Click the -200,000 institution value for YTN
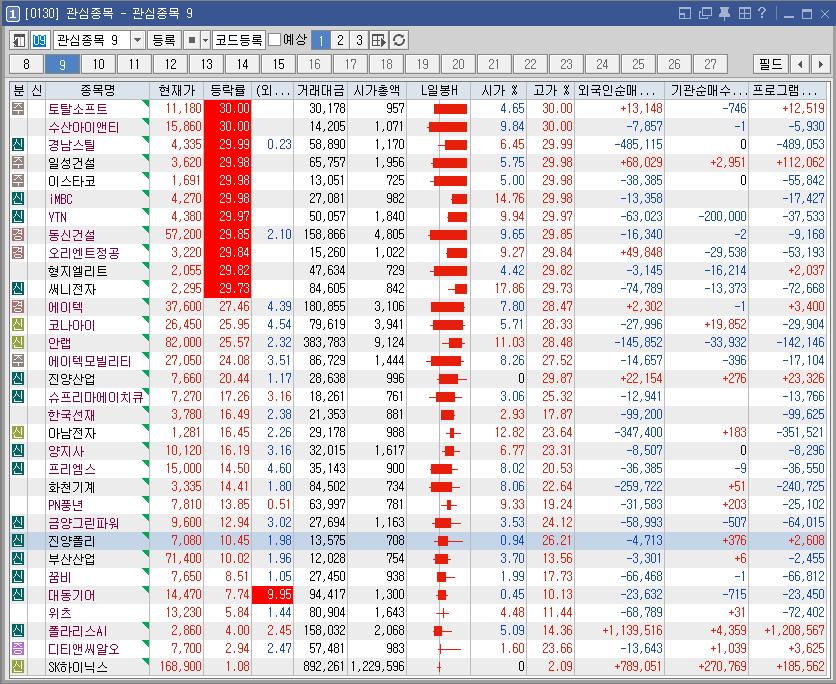 point(722,216)
